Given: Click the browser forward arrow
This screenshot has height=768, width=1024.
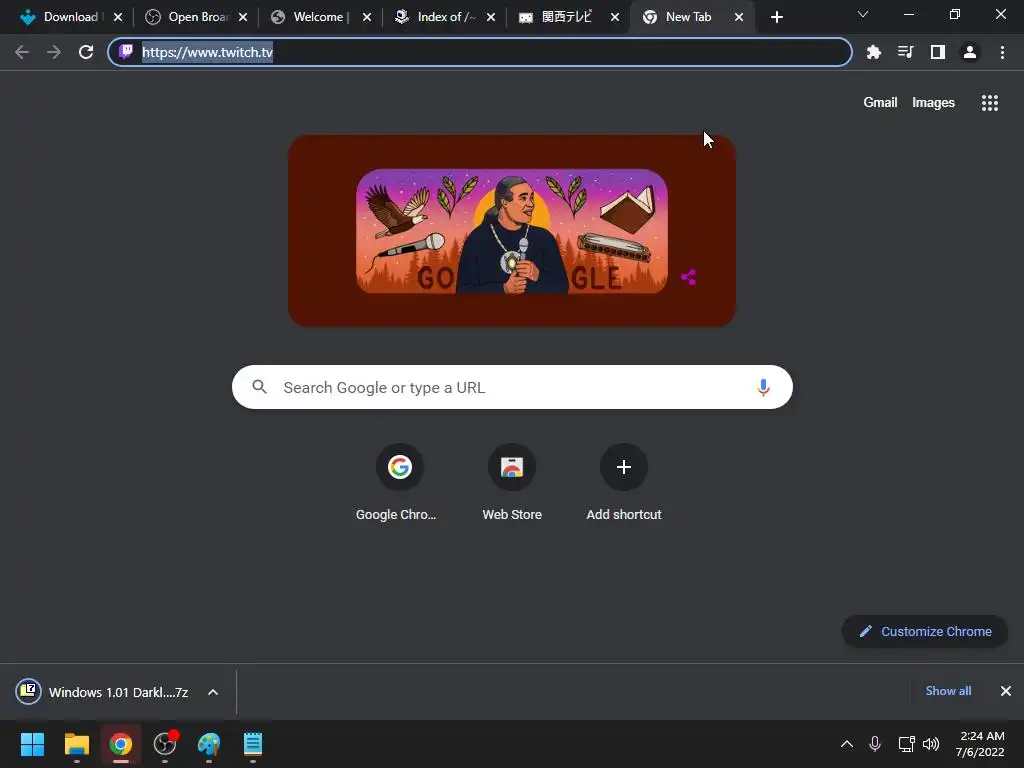Looking at the screenshot, I should click(x=54, y=52).
